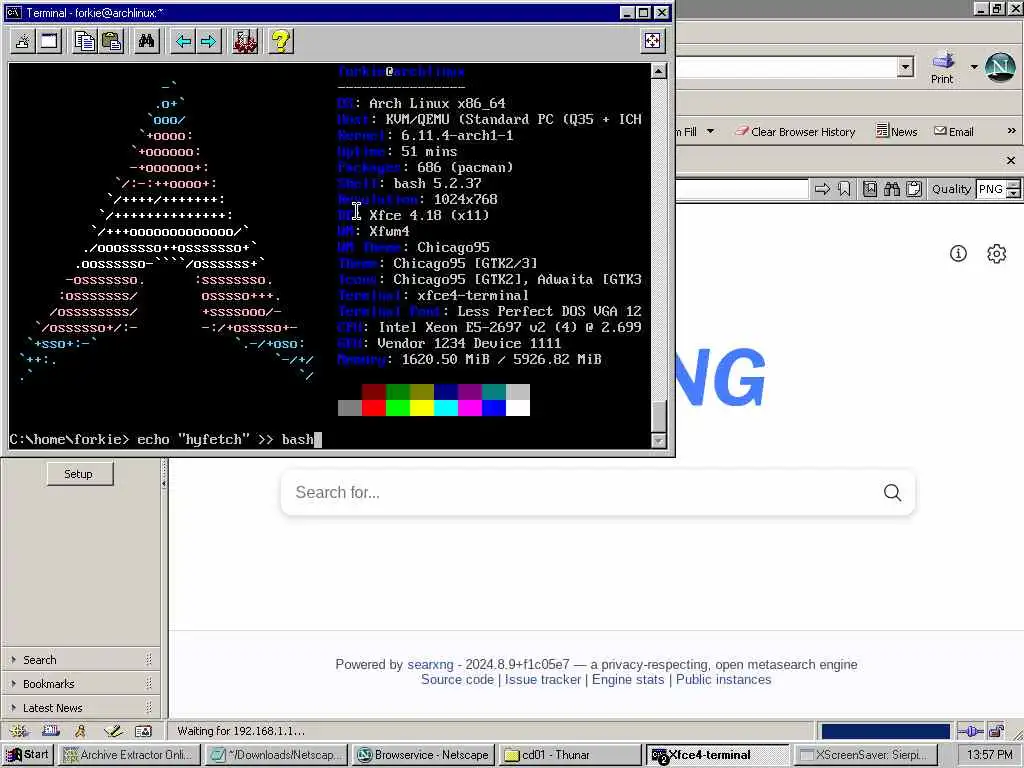Screen dimensions: 1024x768
Task: Click the Netscape N throbber logo
Action: tap(1000, 67)
